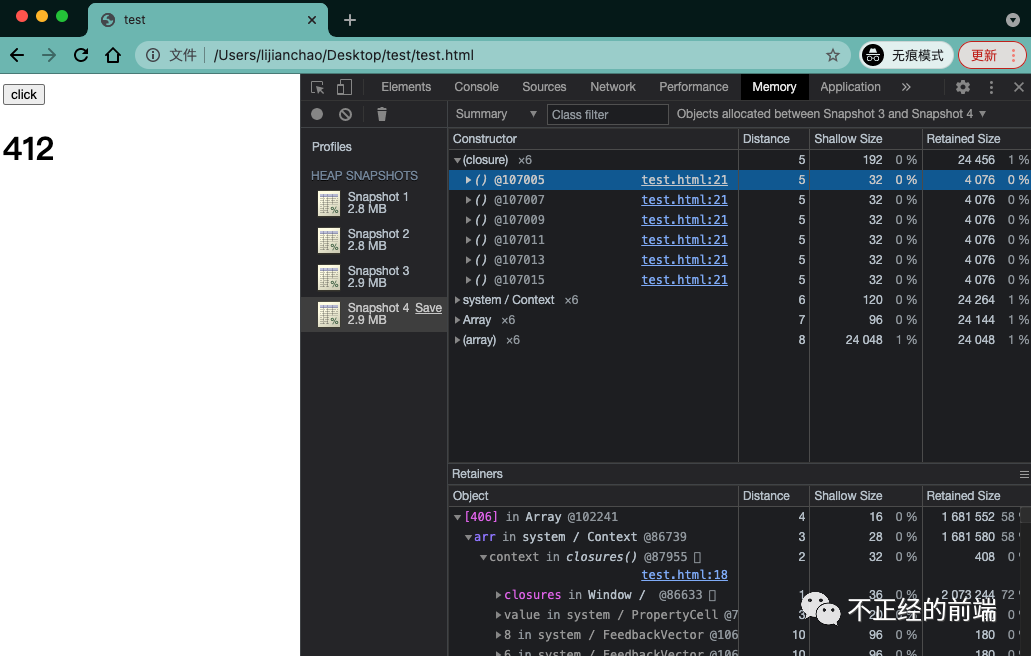Switch to the Network tab
The width and height of the screenshot is (1031, 656).
pyautogui.click(x=613, y=87)
